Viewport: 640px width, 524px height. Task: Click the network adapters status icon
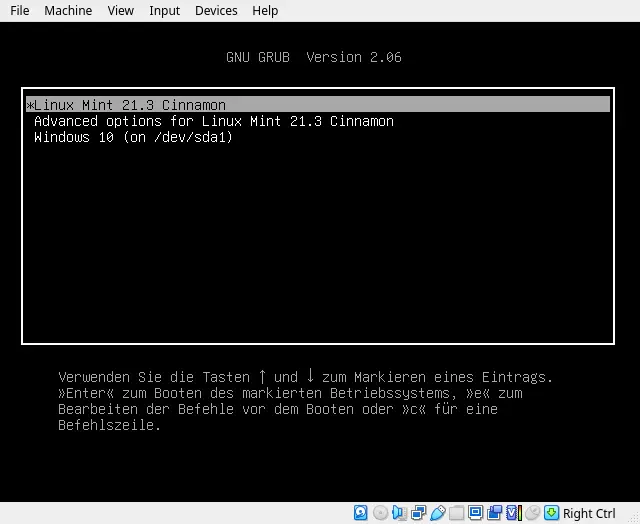click(x=418, y=513)
